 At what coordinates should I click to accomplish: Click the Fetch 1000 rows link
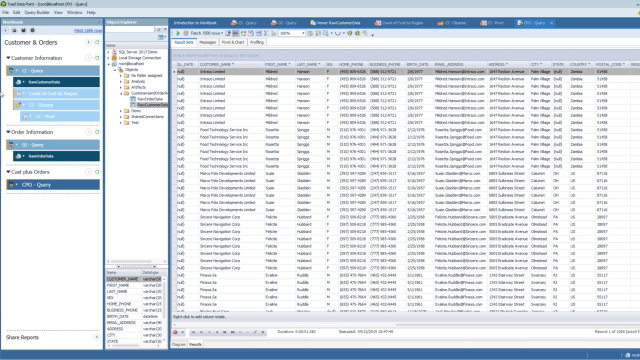pyautogui.click(x=88, y=31)
